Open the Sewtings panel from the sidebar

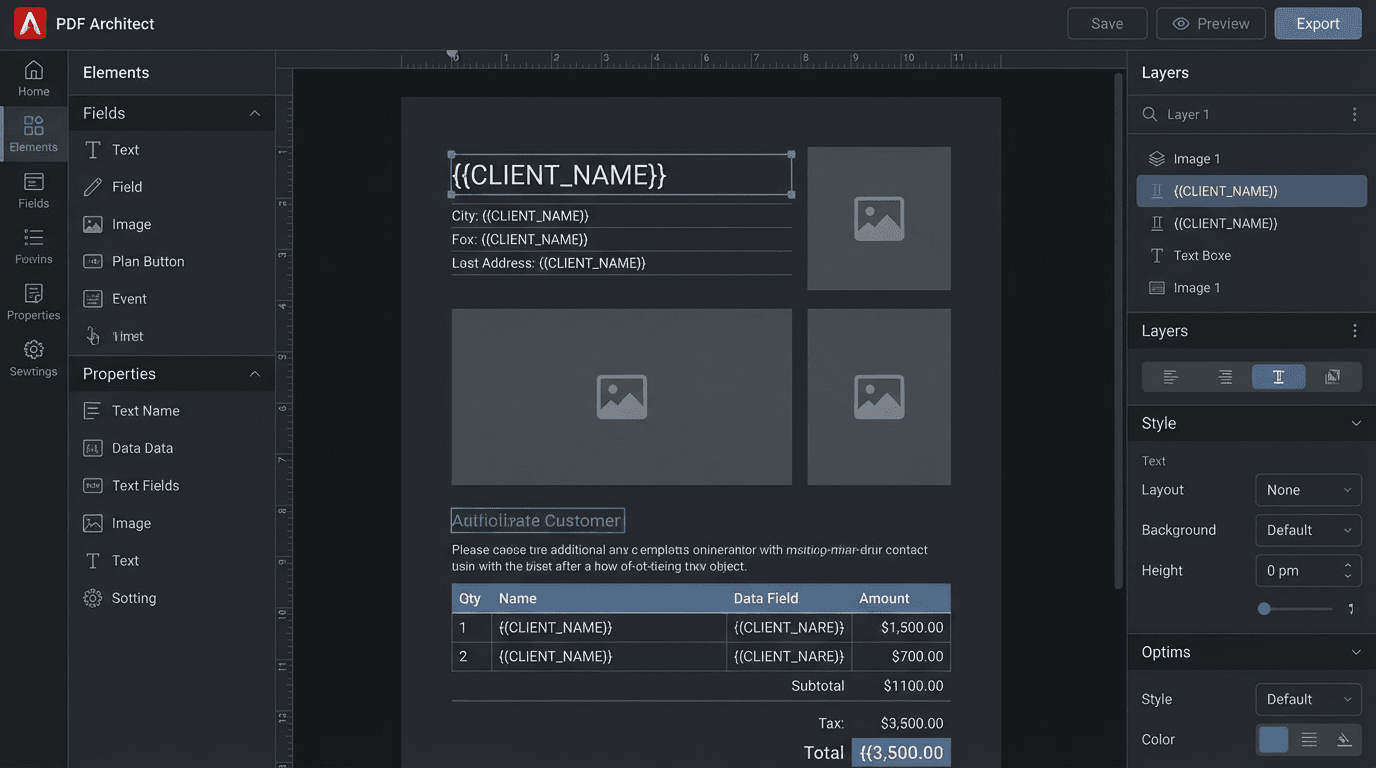tap(33, 358)
